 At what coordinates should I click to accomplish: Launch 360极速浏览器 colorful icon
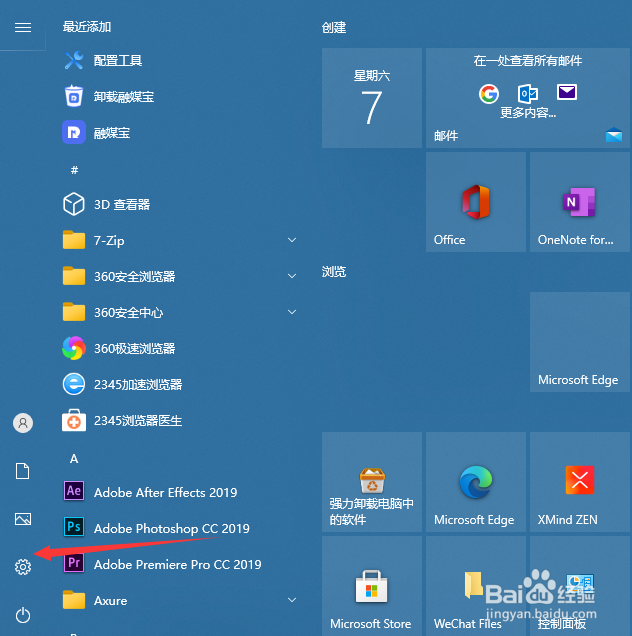coord(74,348)
